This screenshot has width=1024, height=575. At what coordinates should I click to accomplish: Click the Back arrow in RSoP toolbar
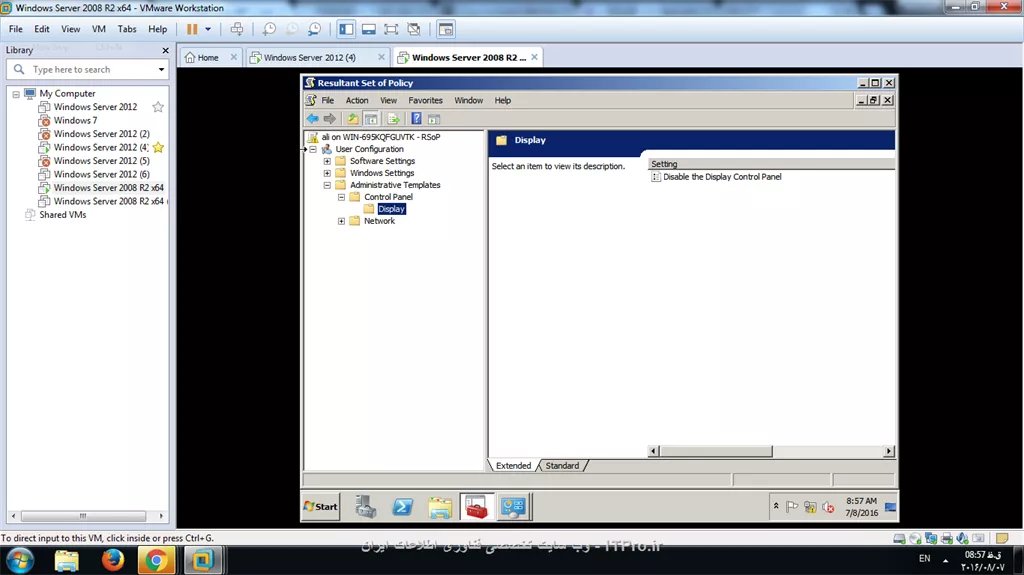click(x=313, y=118)
